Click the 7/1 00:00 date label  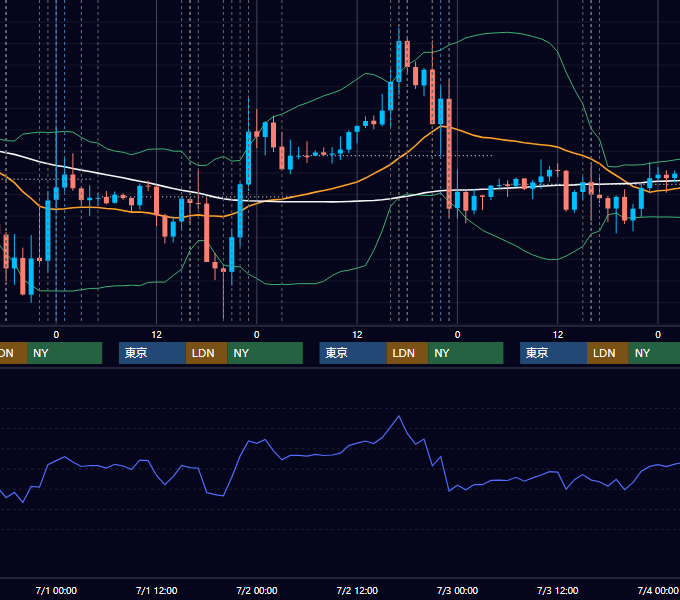click(56, 590)
